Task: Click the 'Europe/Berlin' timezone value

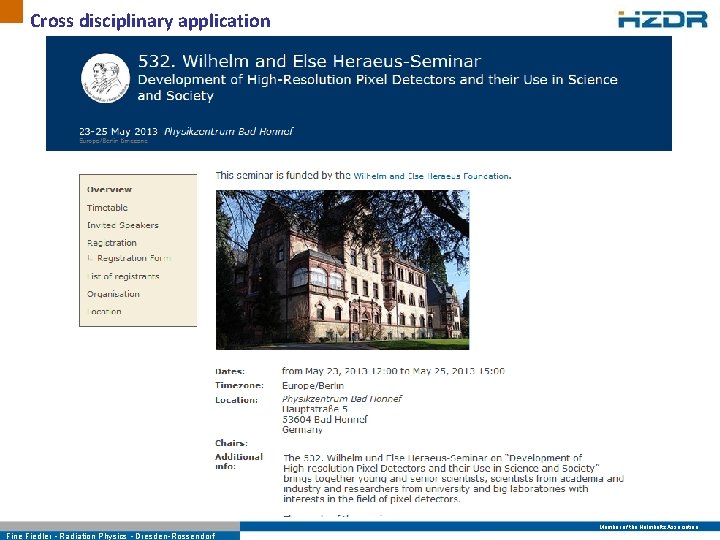Action: tap(313, 386)
